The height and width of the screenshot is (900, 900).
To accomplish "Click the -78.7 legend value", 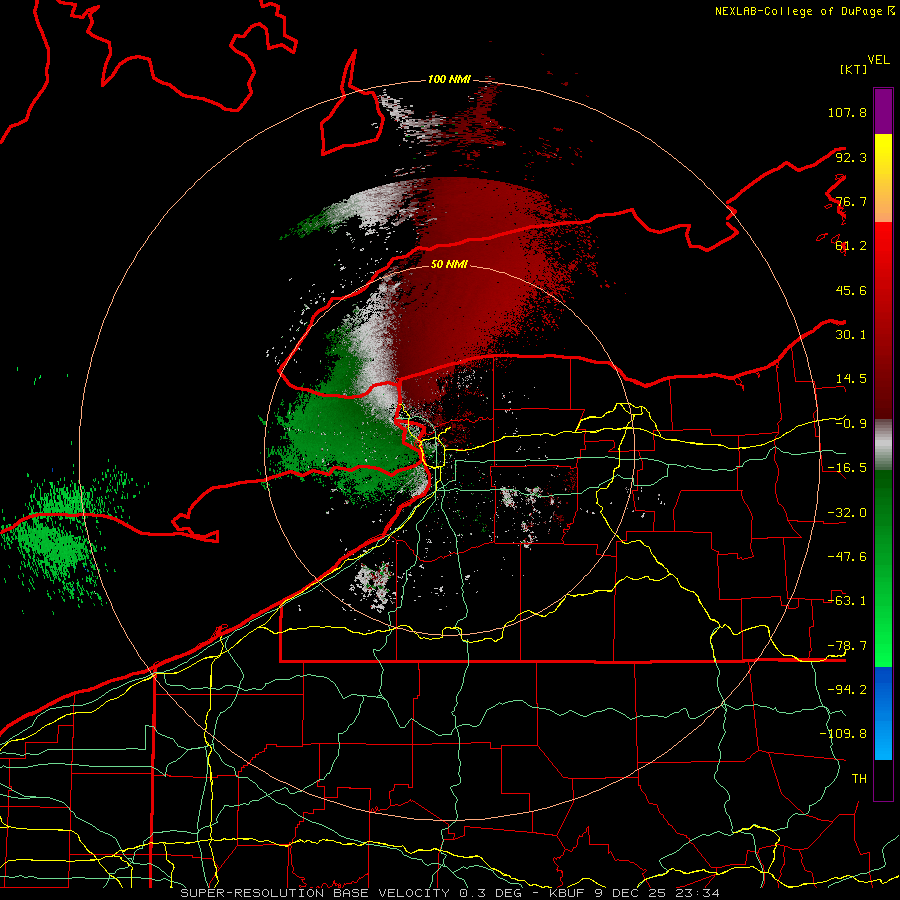I will pos(847,646).
